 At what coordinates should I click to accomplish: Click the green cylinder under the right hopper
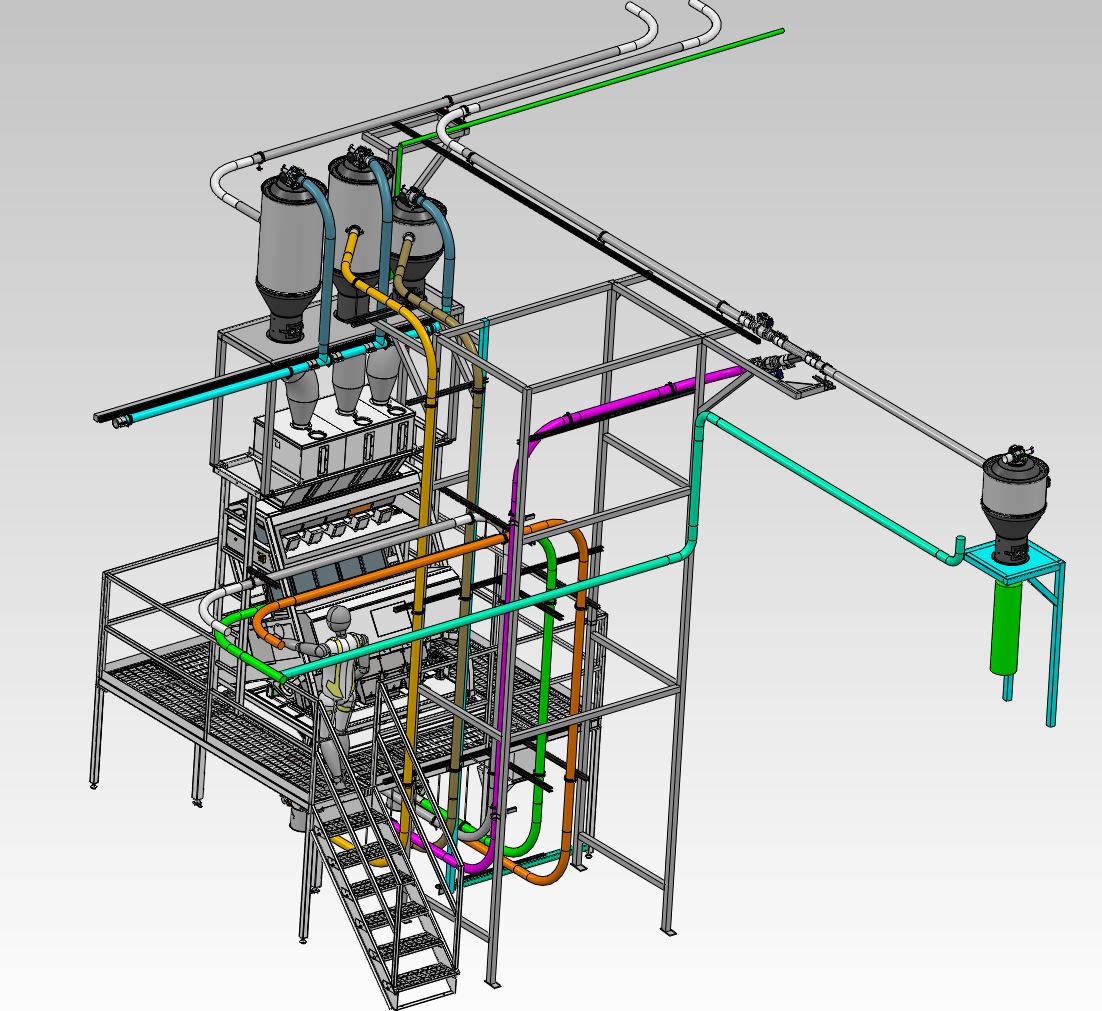1006,628
